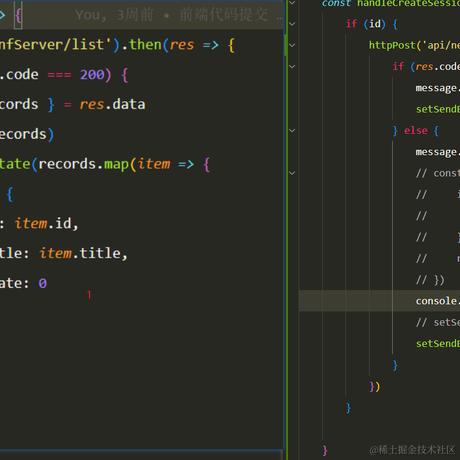The image size is (460, 460).
Task: Click 'message.' line below the else
Action: pos(437,152)
